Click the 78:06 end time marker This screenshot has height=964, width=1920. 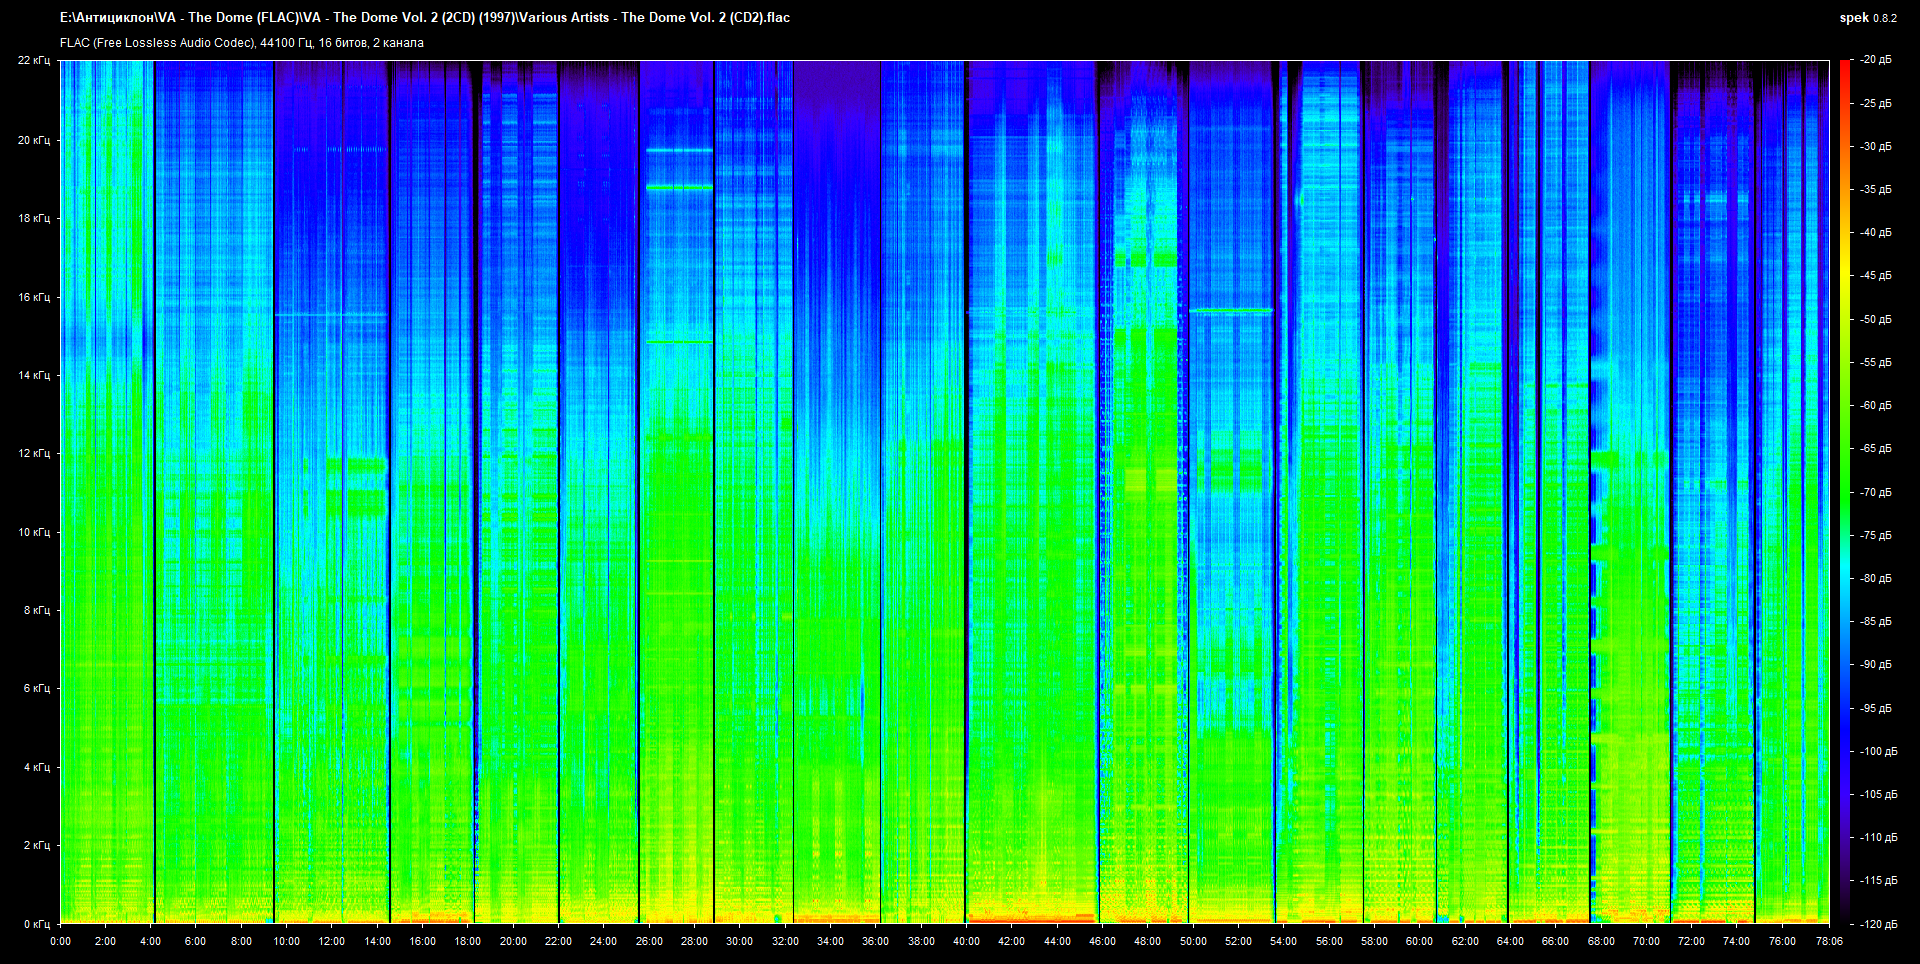[x=1828, y=941]
